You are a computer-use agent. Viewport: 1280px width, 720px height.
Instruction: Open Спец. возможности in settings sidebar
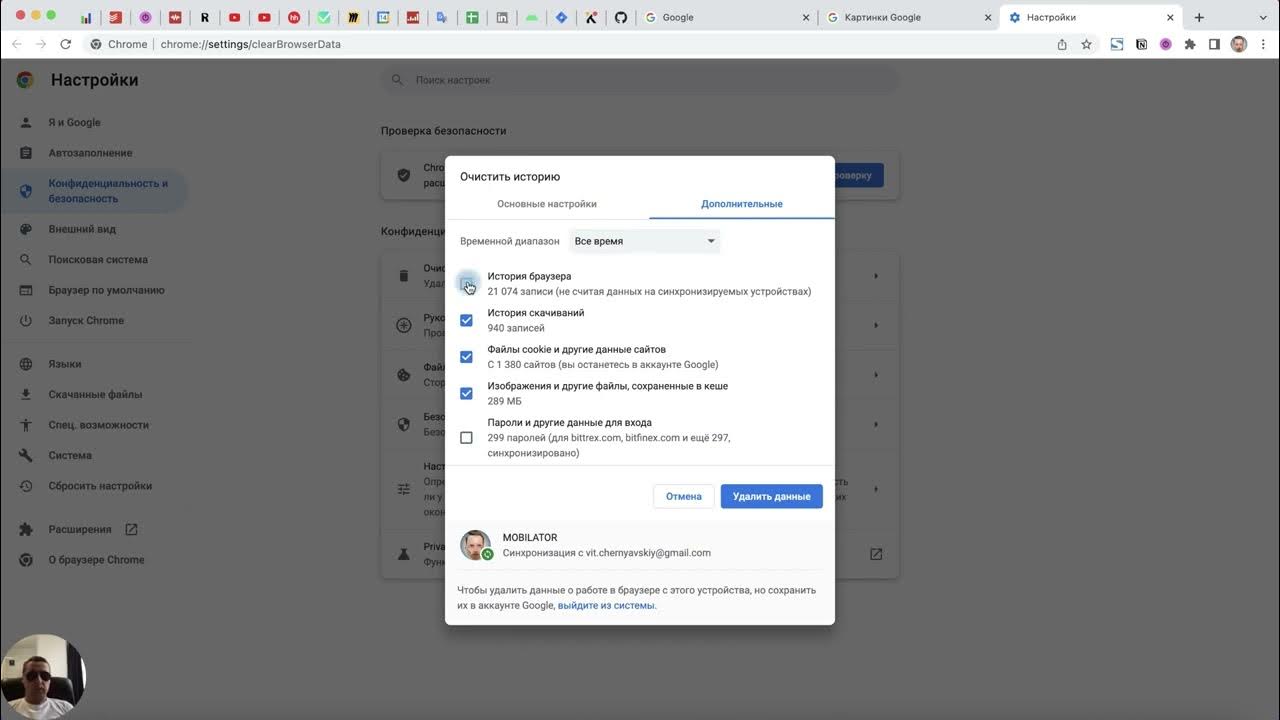tap(98, 425)
